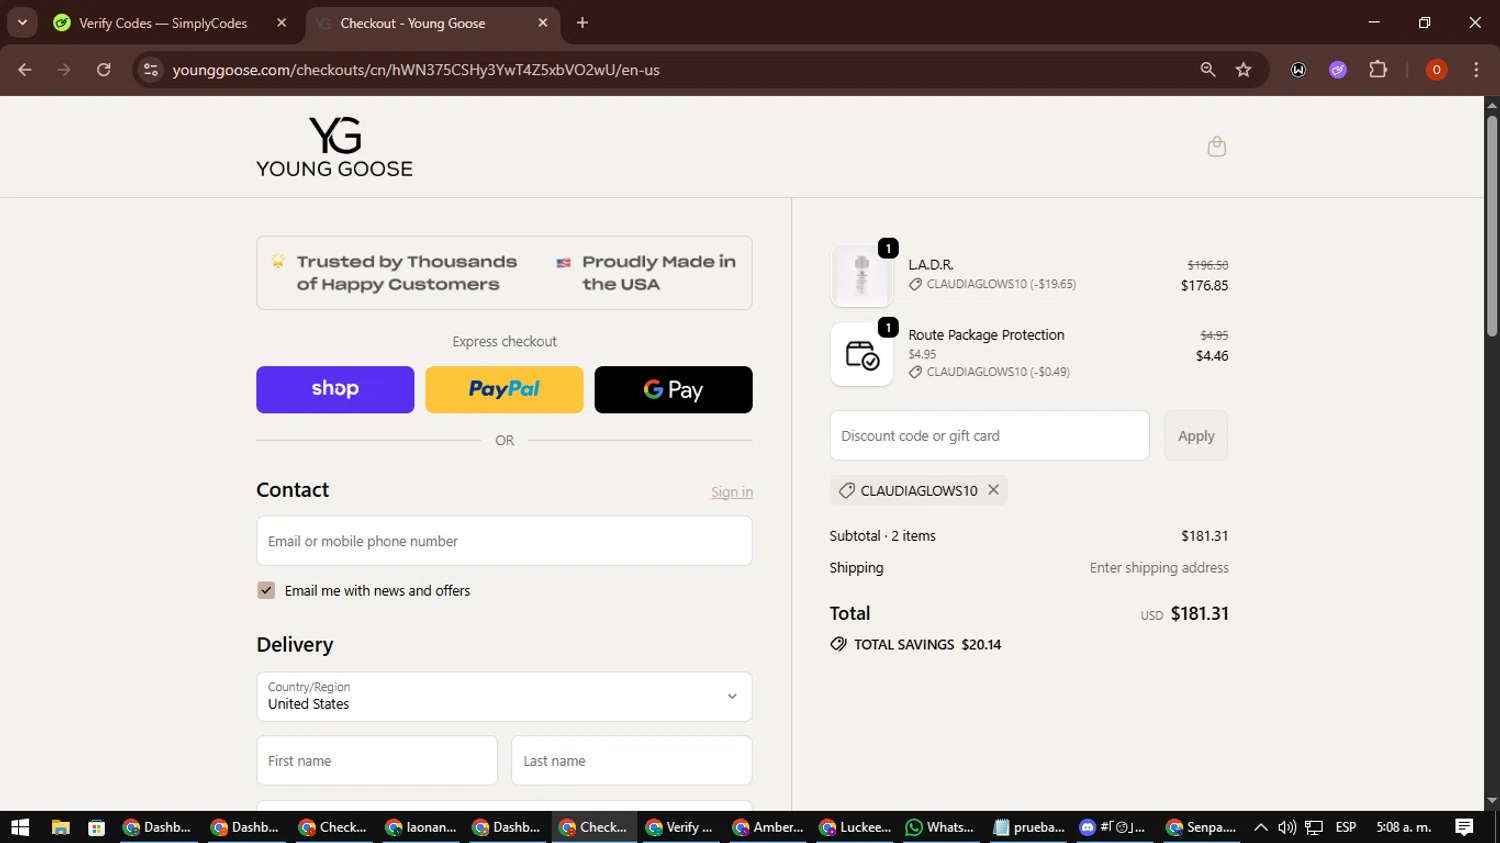Open the Luckee Chrome taskbar window
The width and height of the screenshot is (1500, 843).
pyautogui.click(x=855, y=827)
